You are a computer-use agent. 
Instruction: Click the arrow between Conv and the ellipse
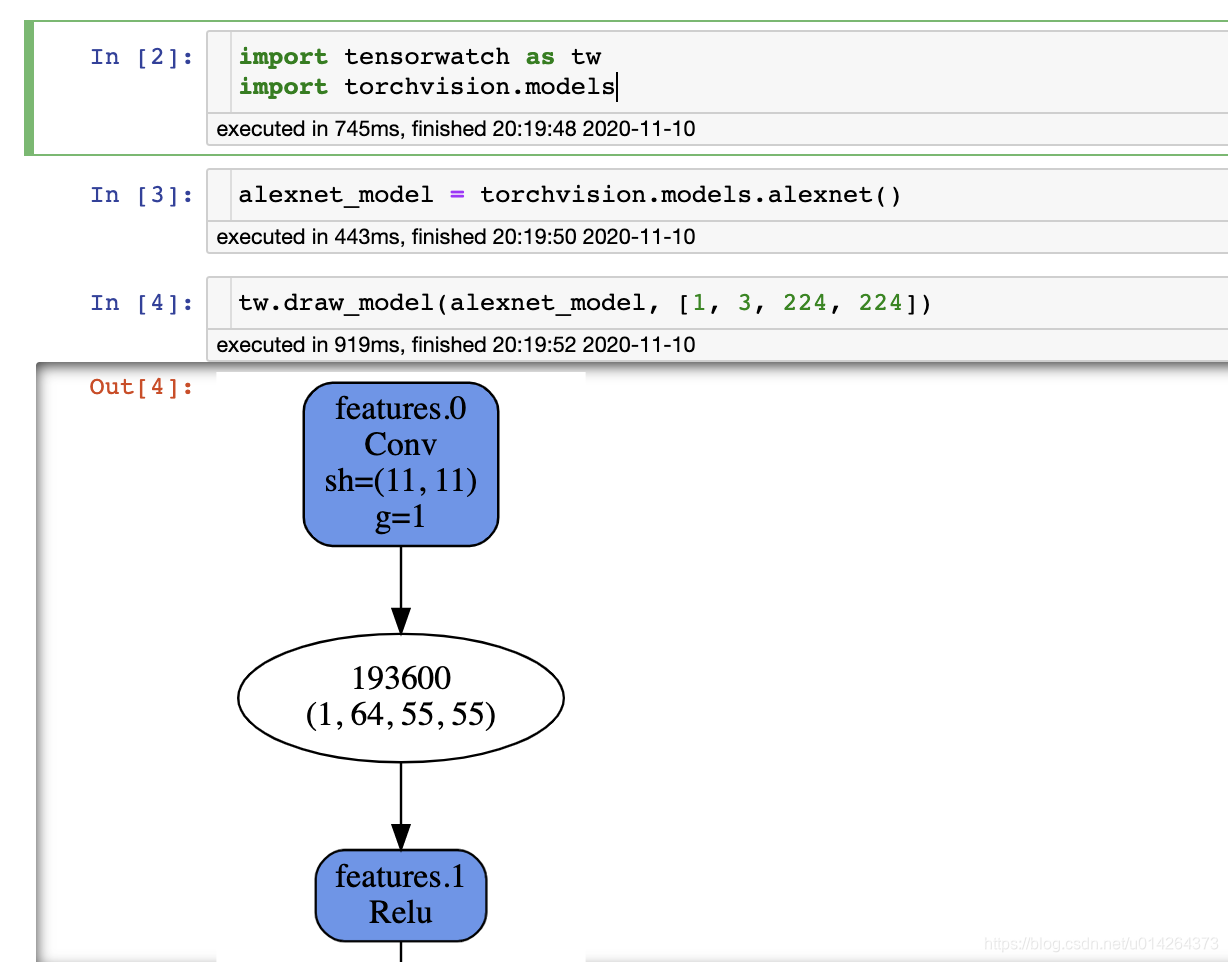tap(400, 590)
